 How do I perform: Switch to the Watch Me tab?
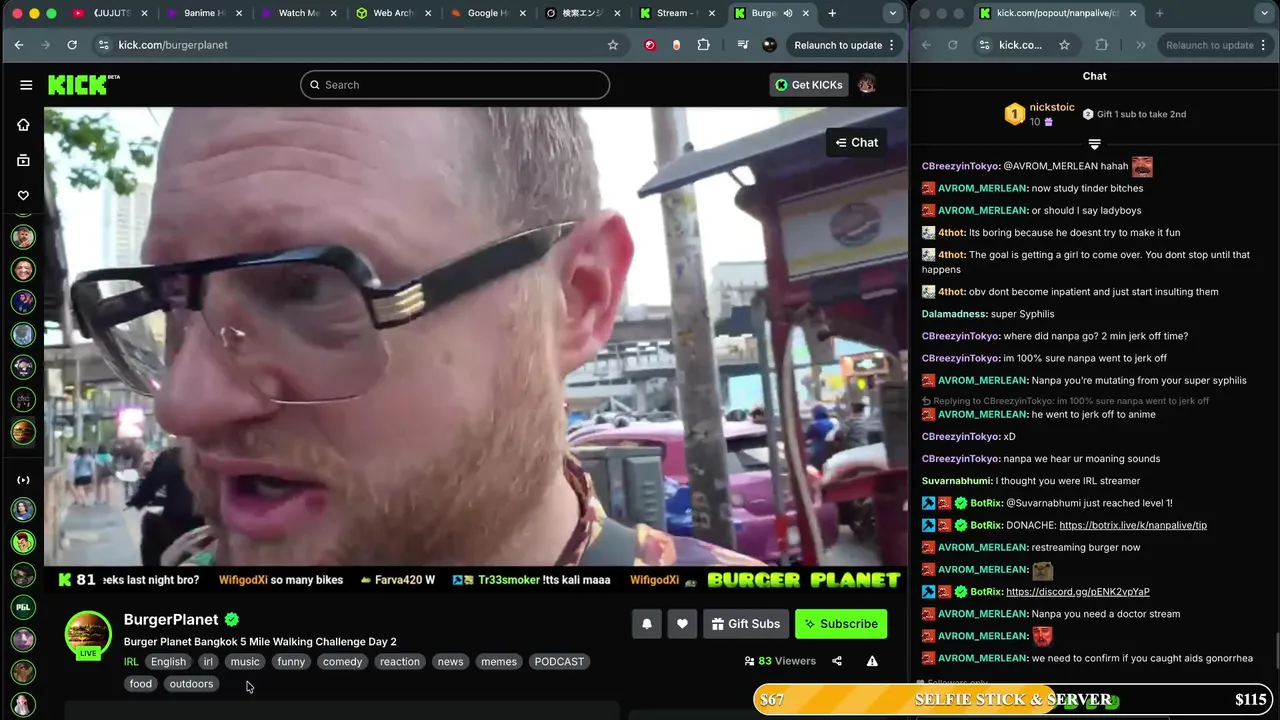pos(298,13)
